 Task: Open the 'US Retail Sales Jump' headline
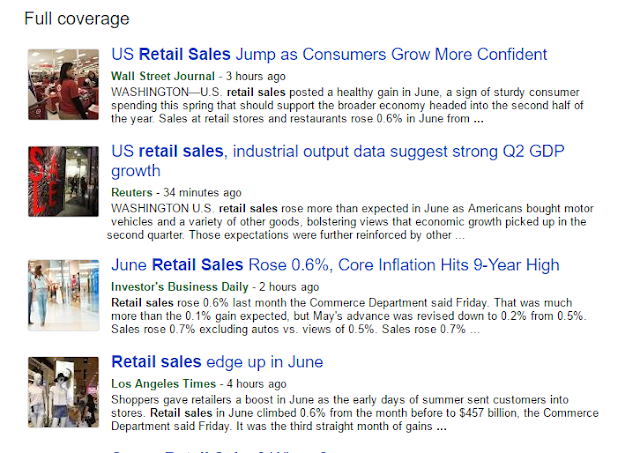[329, 54]
